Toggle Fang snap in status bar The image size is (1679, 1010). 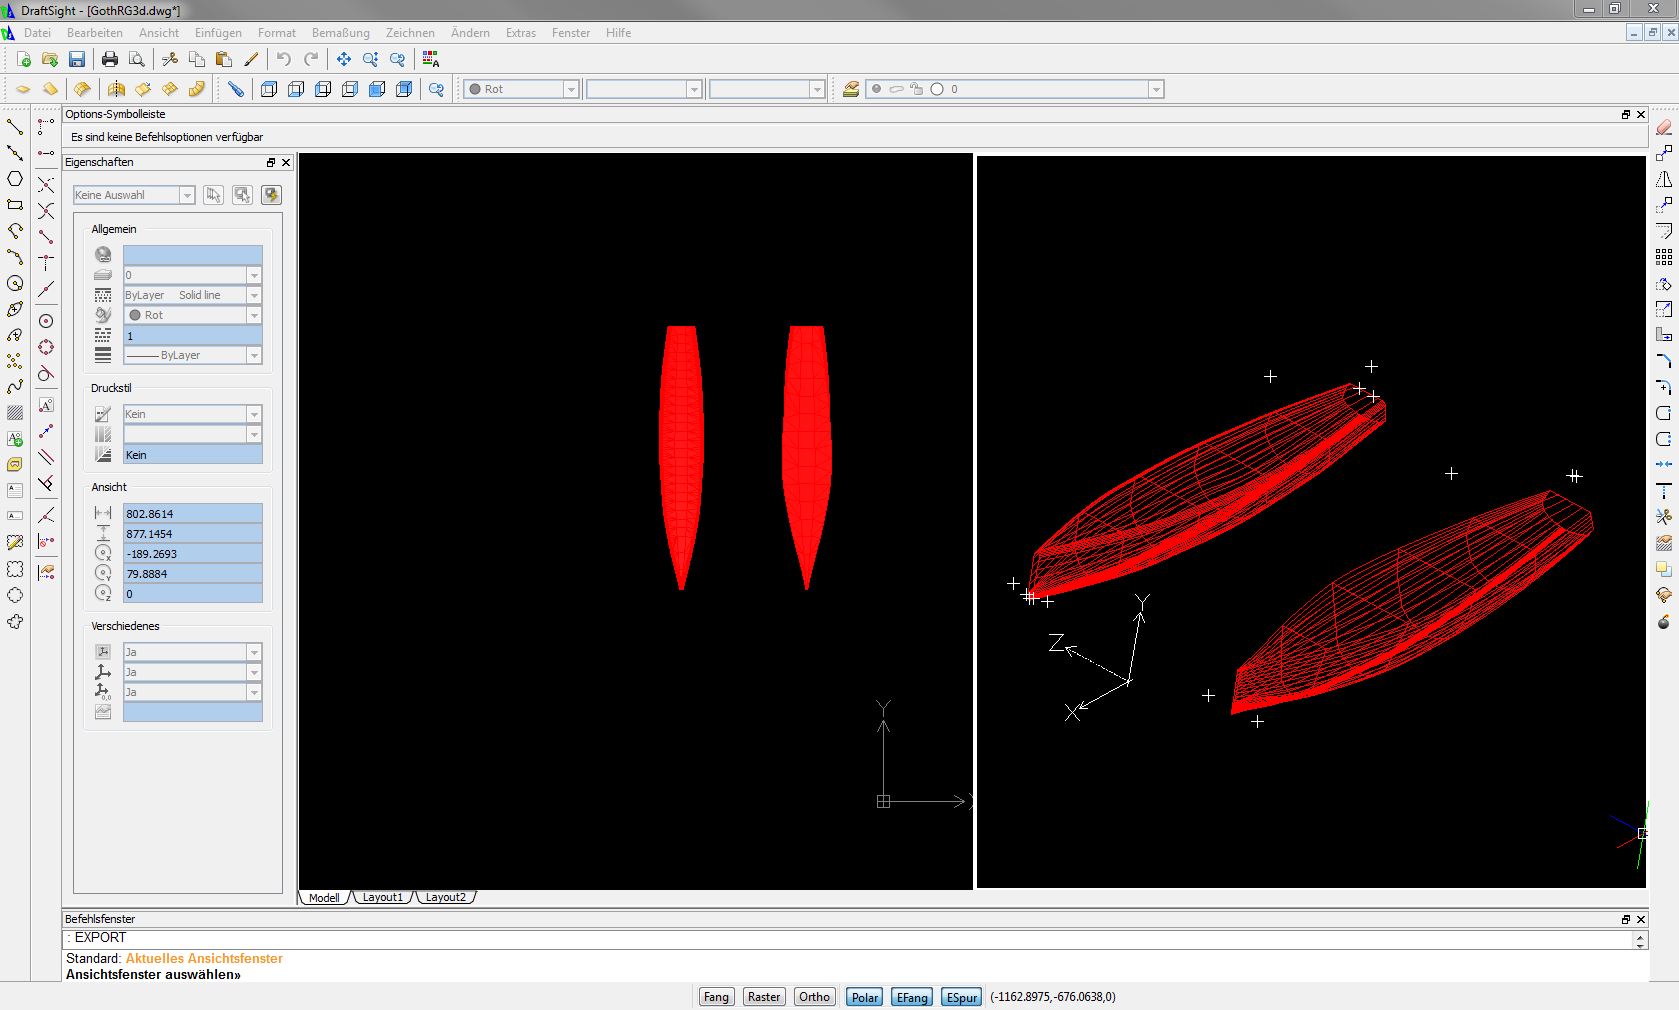tap(716, 997)
